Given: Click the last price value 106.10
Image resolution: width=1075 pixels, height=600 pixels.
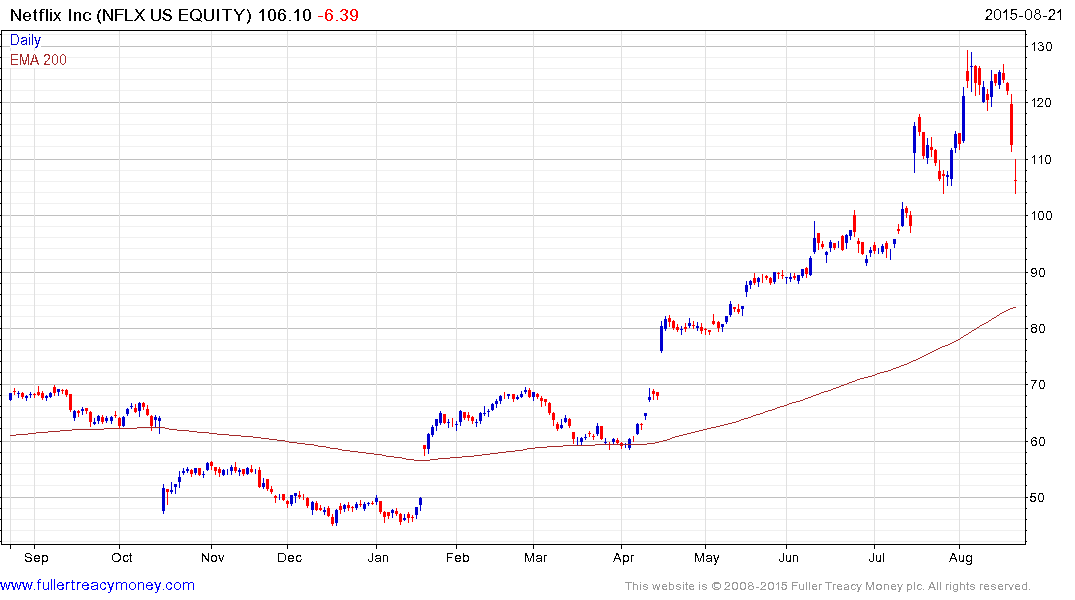Looking at the screenshot, I should point(285,15).
